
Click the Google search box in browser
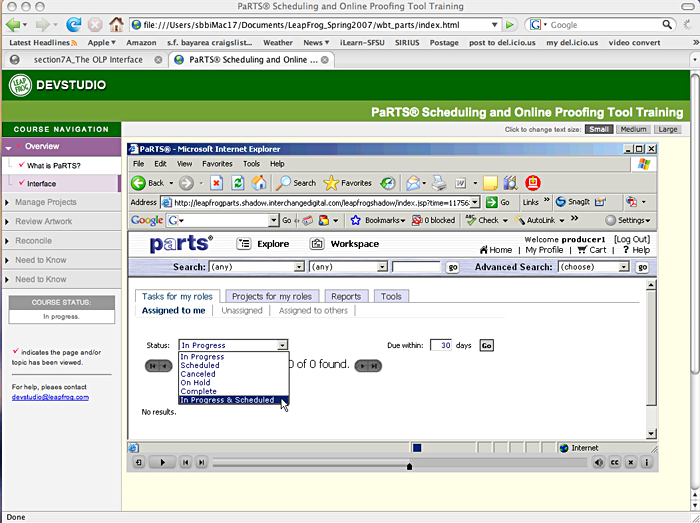[x=604, y=25]
